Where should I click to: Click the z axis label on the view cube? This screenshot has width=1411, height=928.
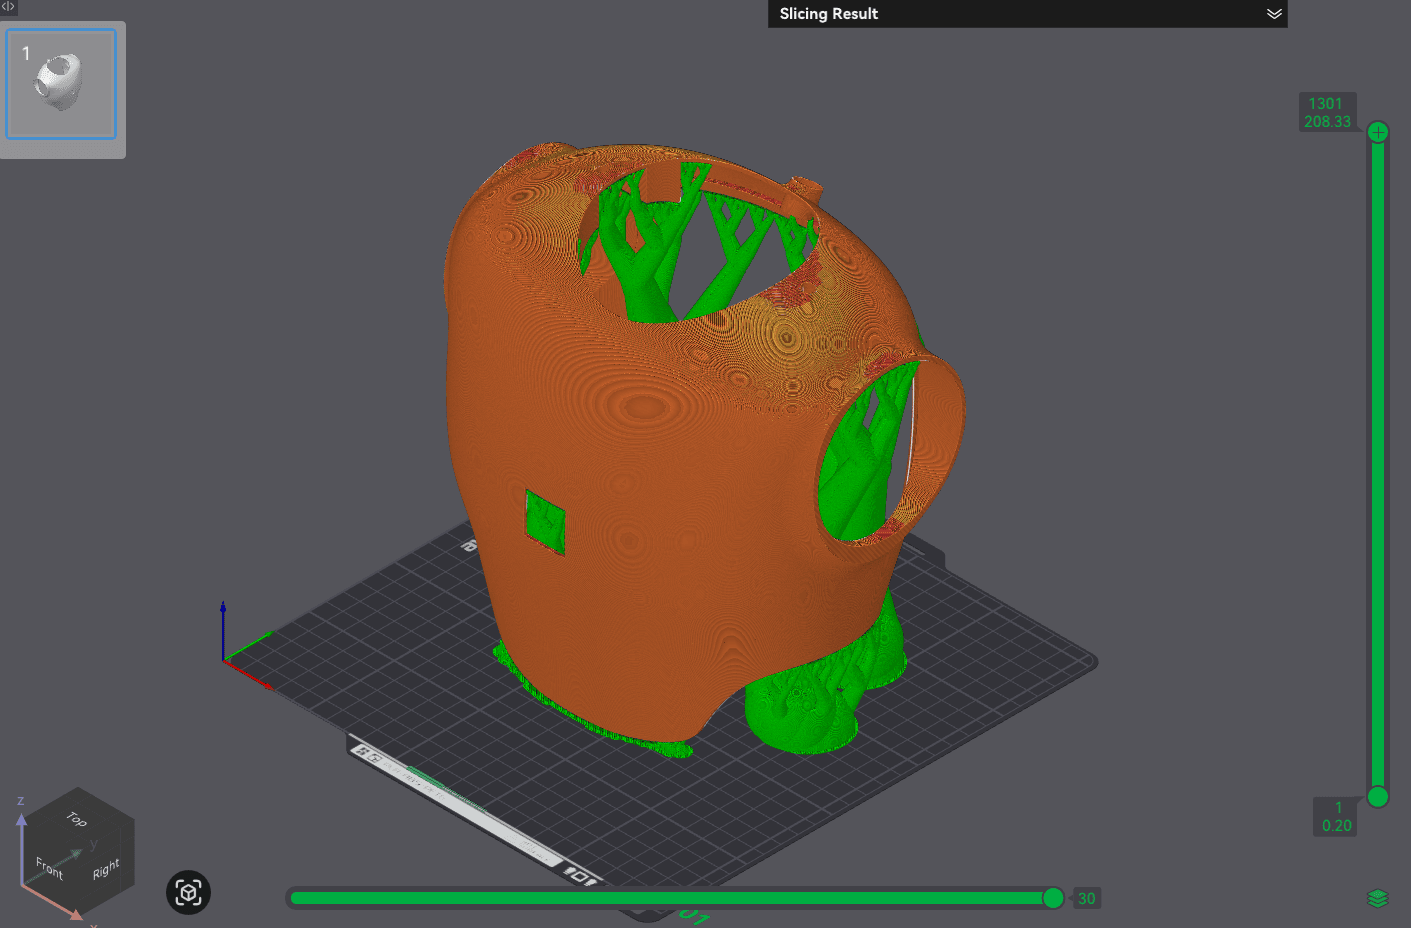[x=20, y=800]
